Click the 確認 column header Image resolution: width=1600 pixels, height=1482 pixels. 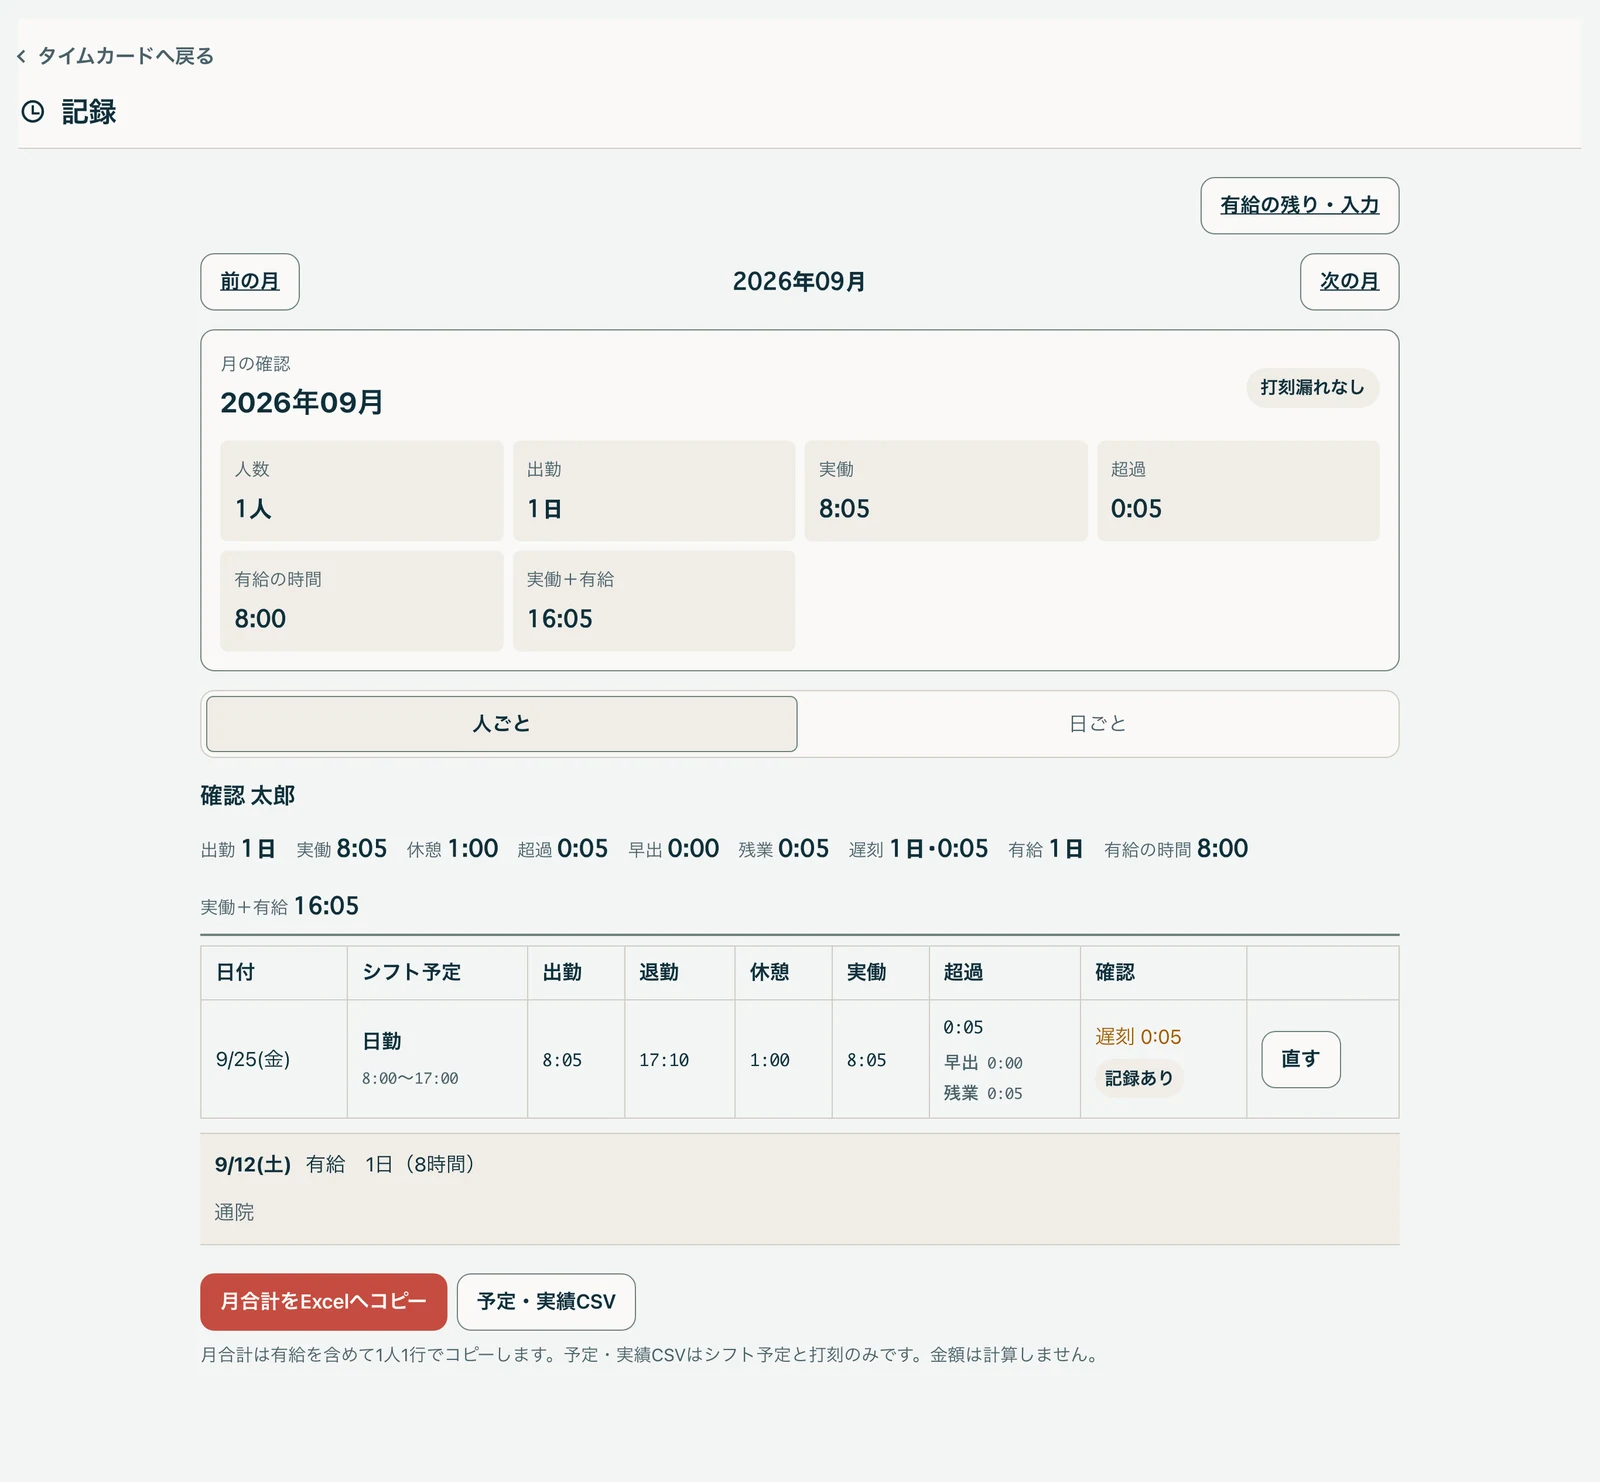click(1163, 973)
